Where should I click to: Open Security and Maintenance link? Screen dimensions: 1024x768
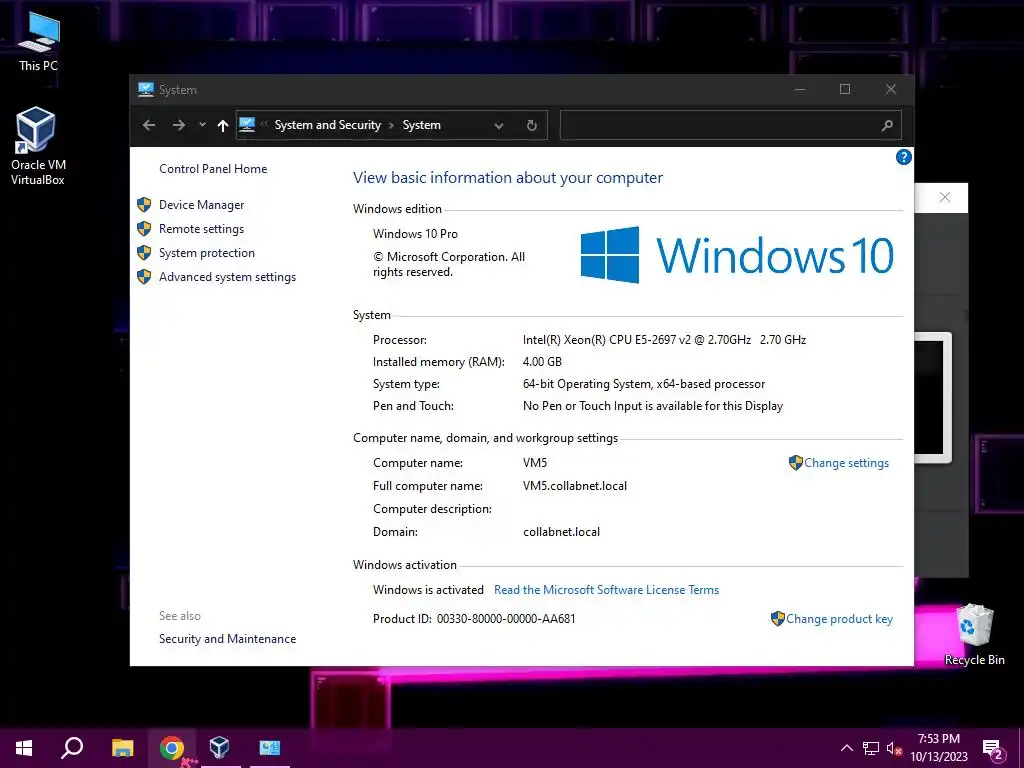227,639
